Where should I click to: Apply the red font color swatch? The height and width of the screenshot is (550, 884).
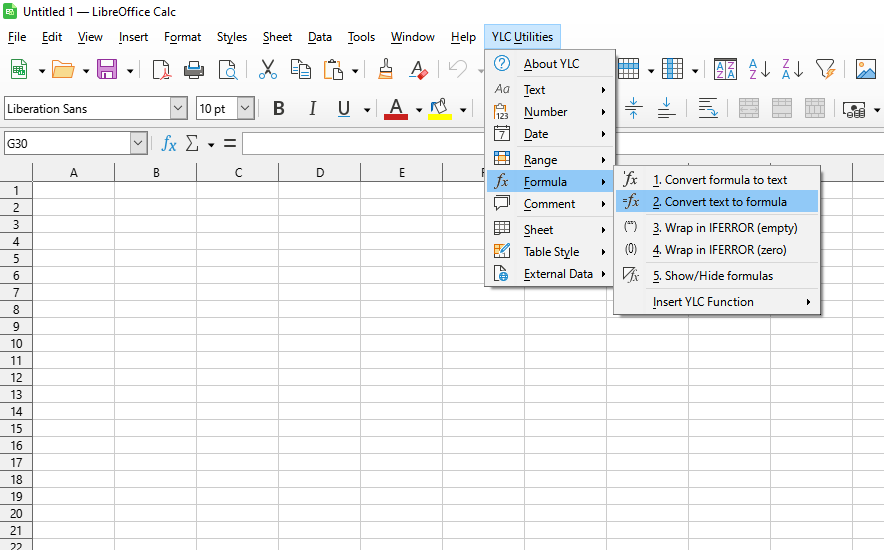click(396, 109)
